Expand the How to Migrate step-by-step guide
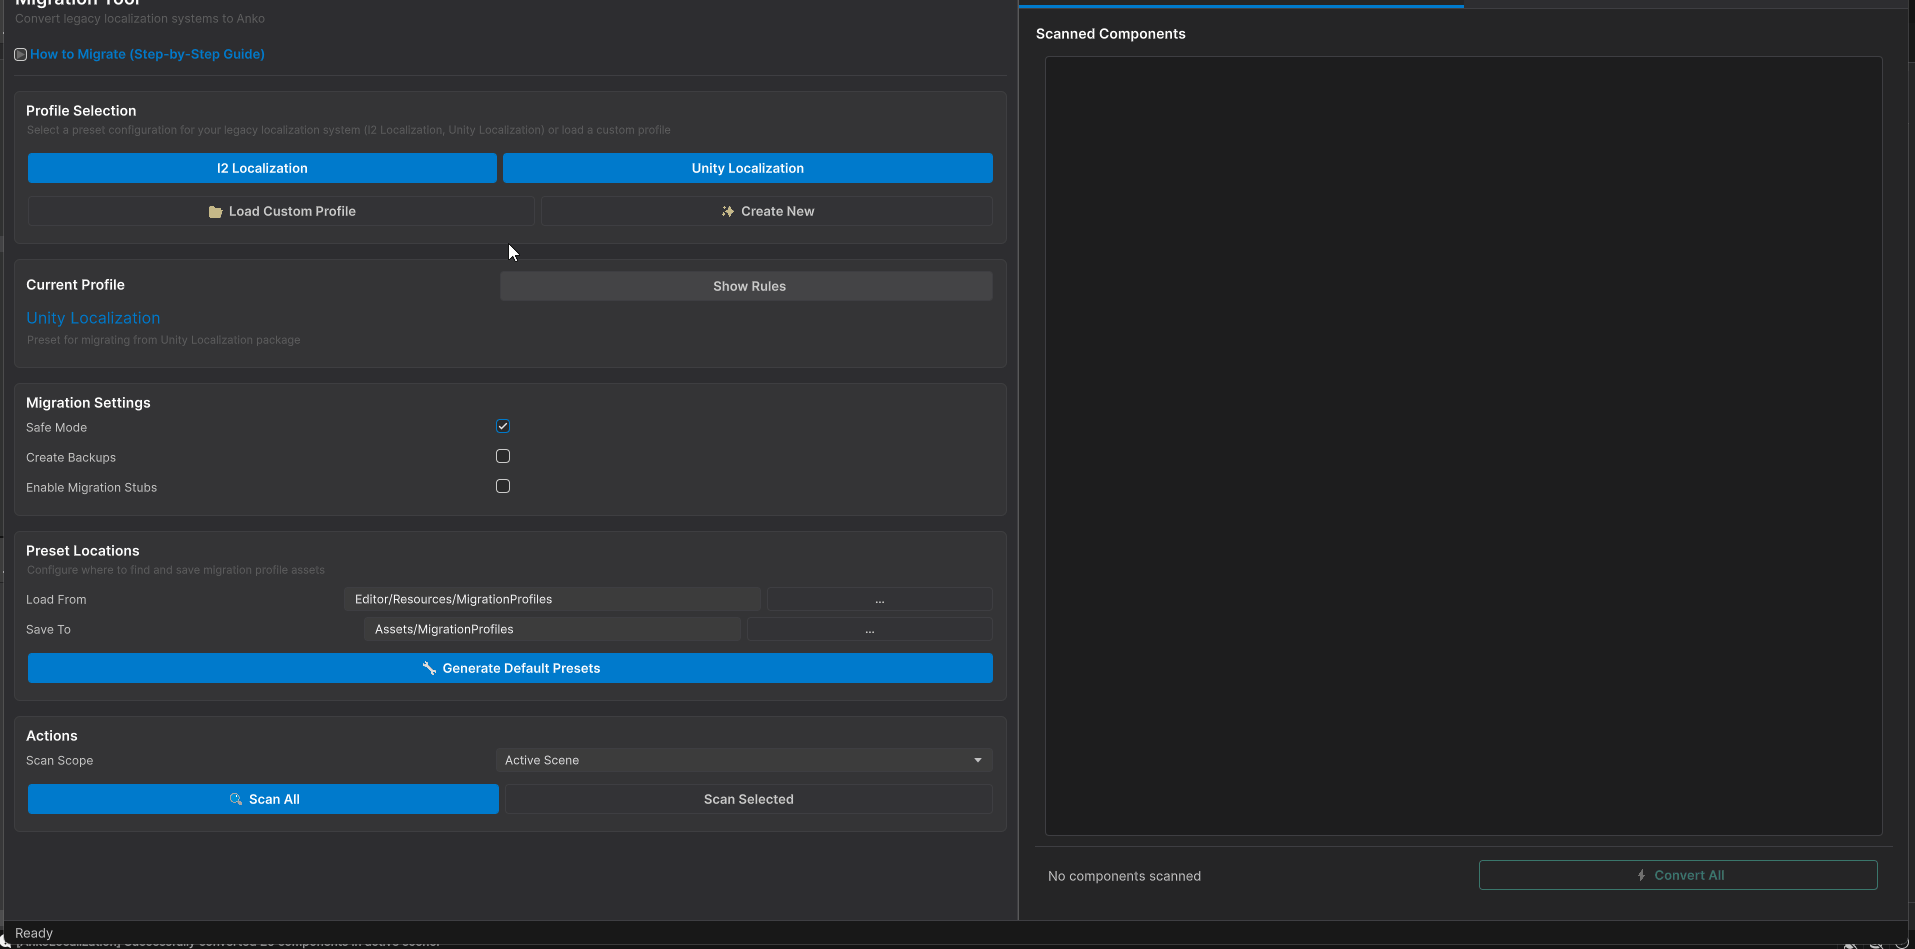 [x=146, y=54]
